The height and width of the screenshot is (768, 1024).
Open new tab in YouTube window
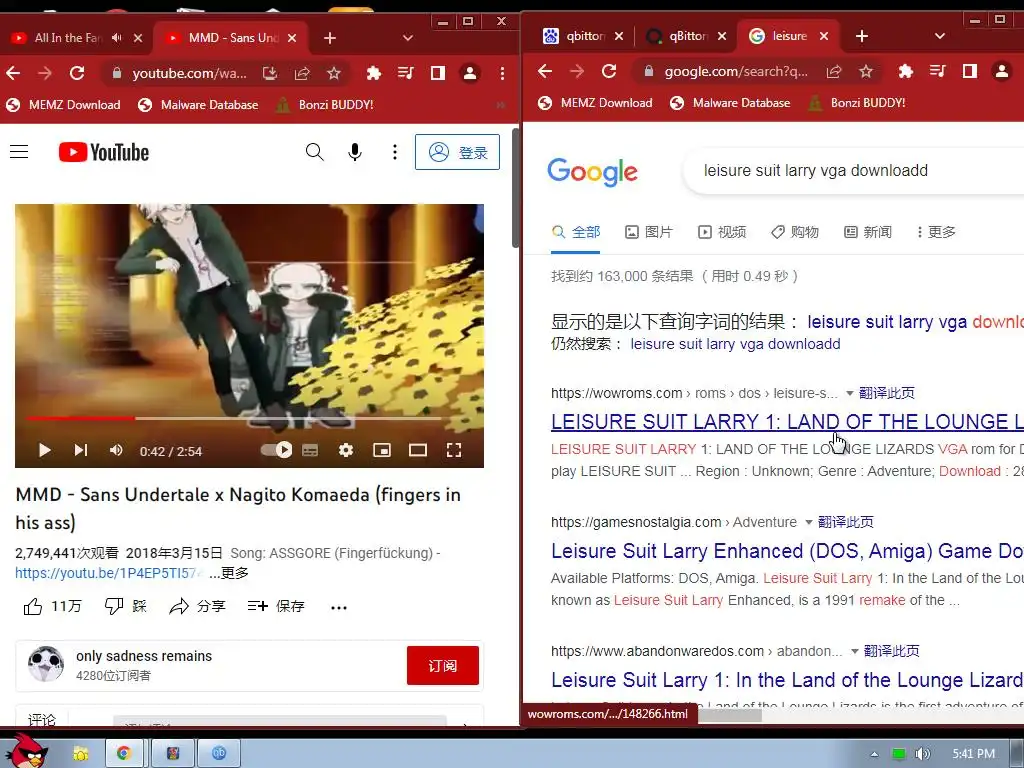coord(330,38)
